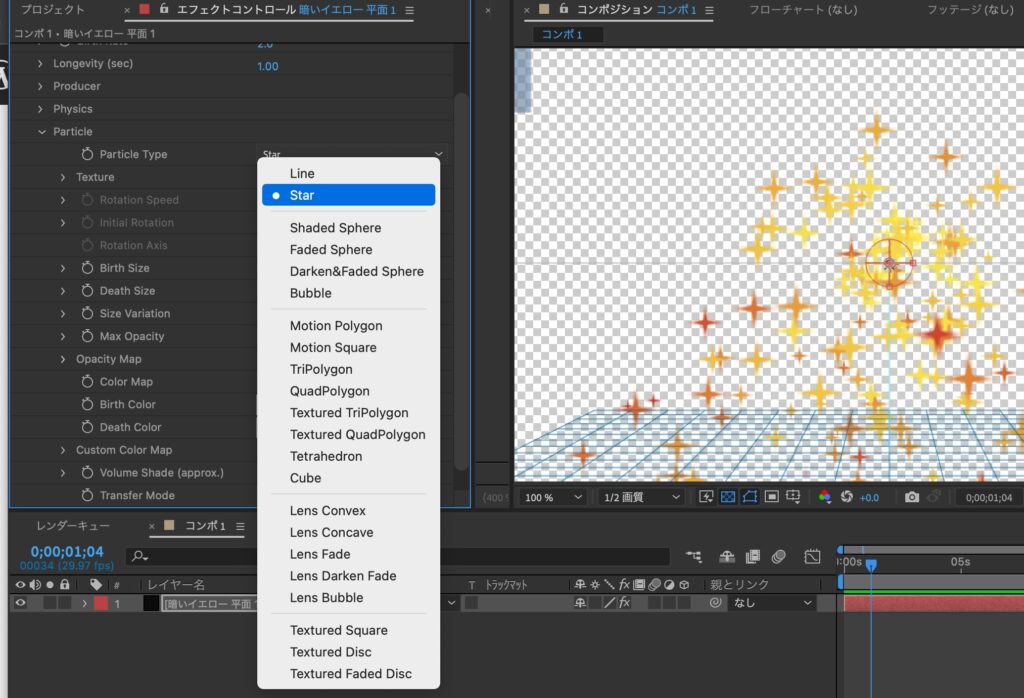Expand the Physics property group
This screenshot has width=1024, height=698.
[x=41, y=109]
